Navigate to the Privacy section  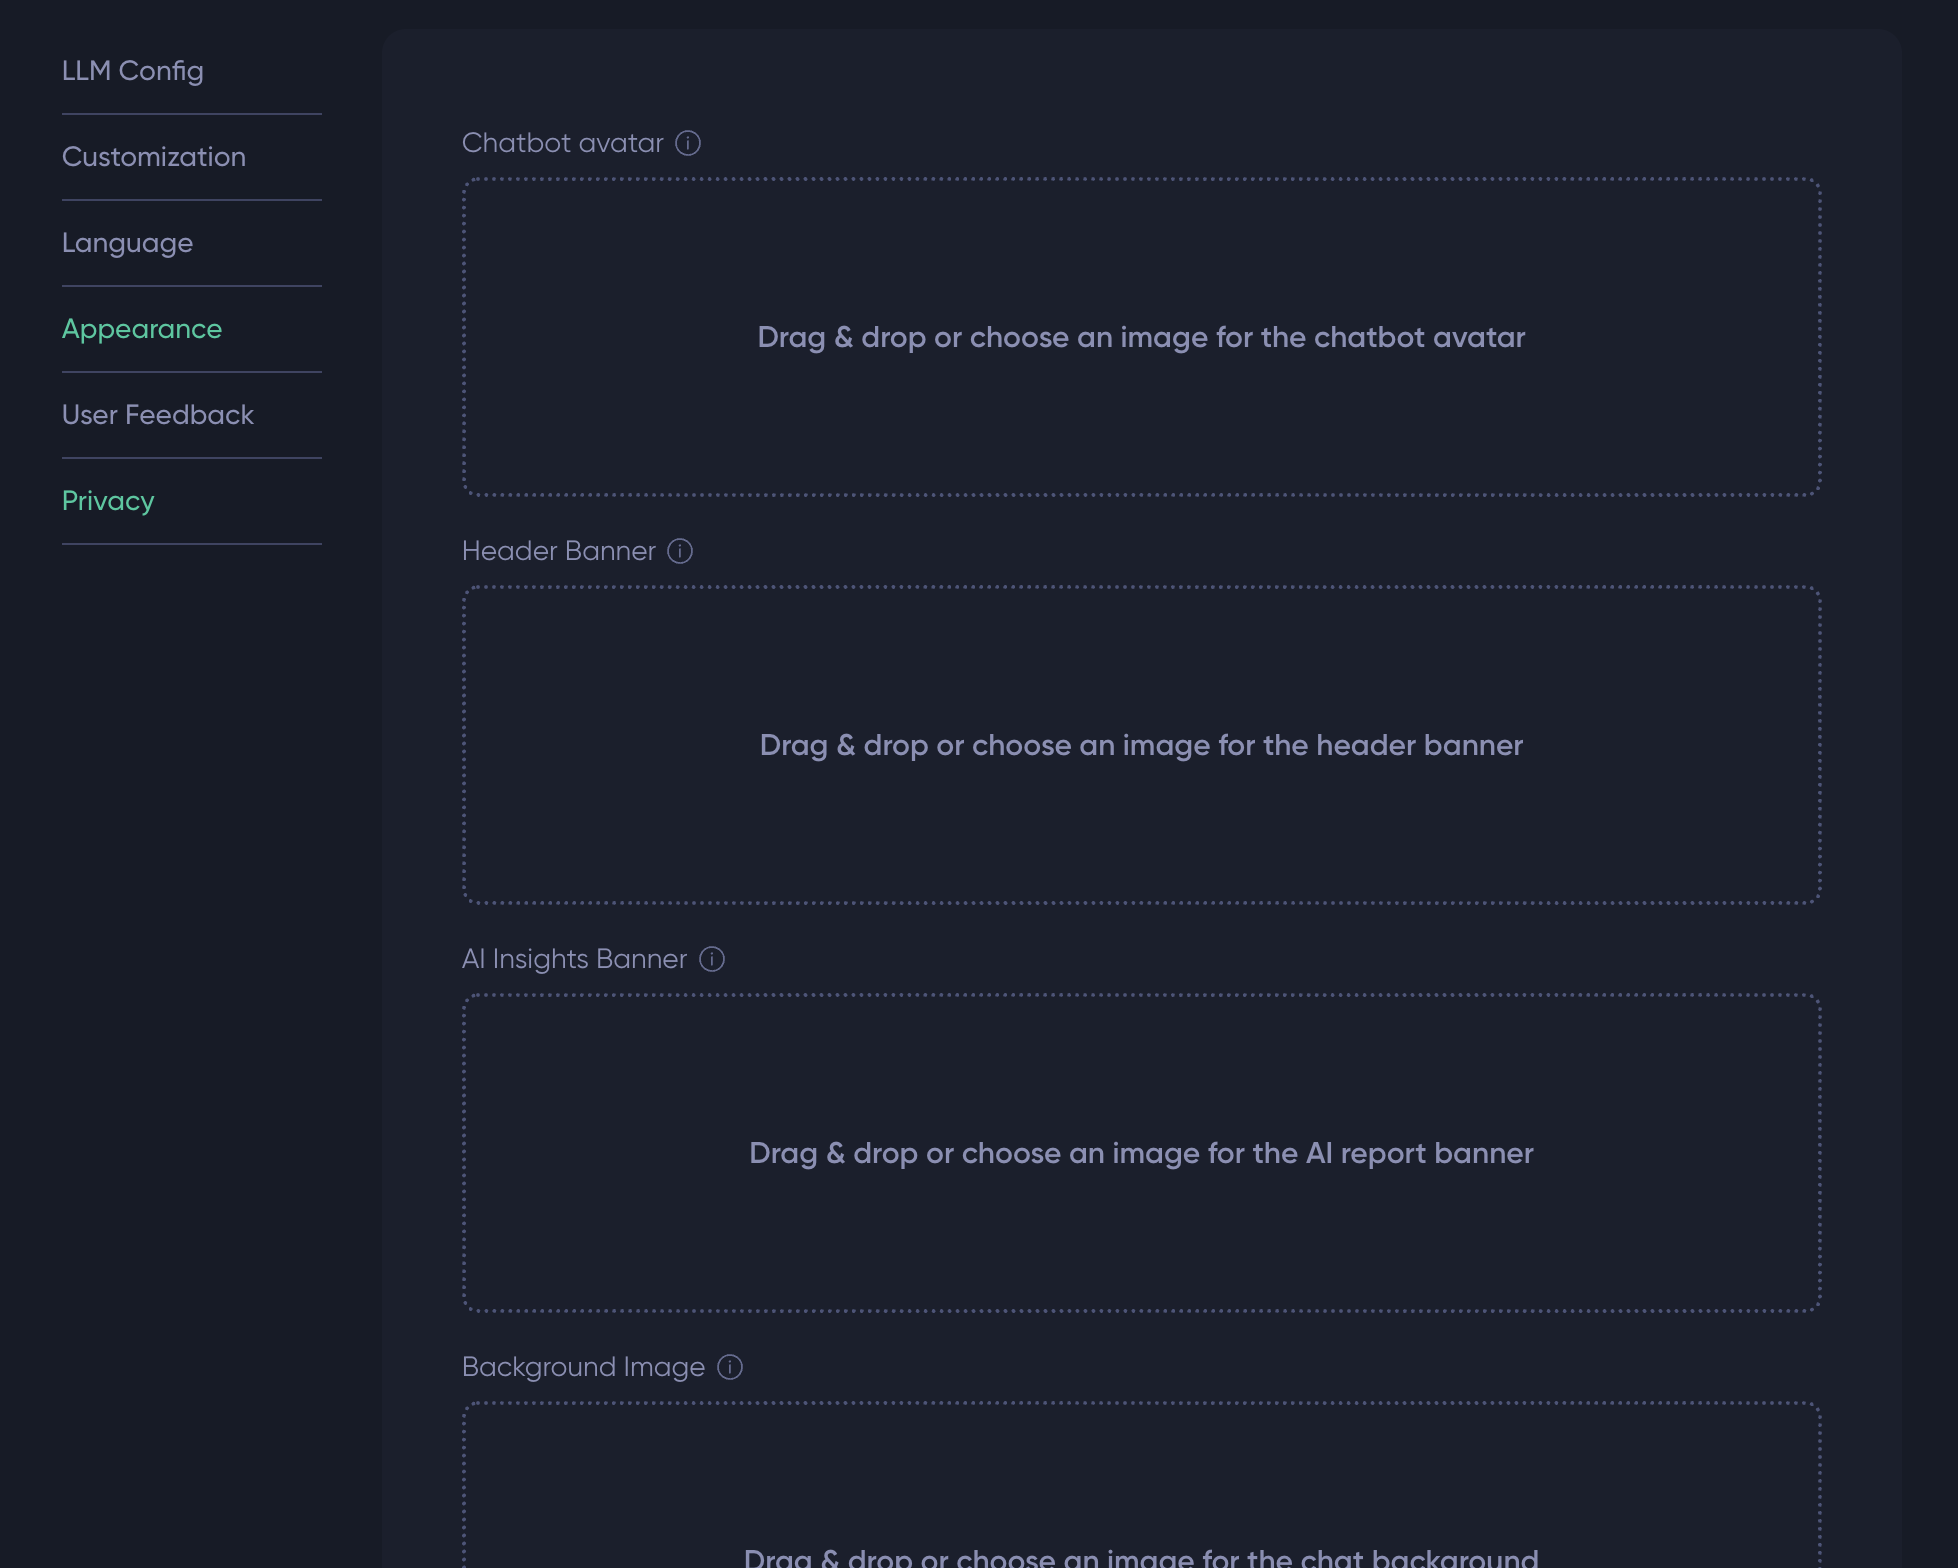(x=108, y=501)
